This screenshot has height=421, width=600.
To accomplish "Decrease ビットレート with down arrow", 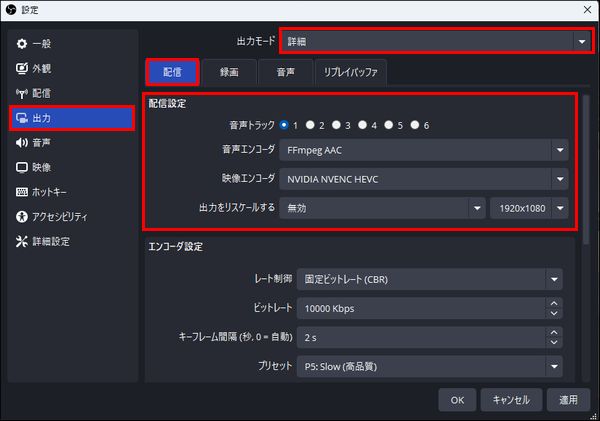I will [554, 313].
